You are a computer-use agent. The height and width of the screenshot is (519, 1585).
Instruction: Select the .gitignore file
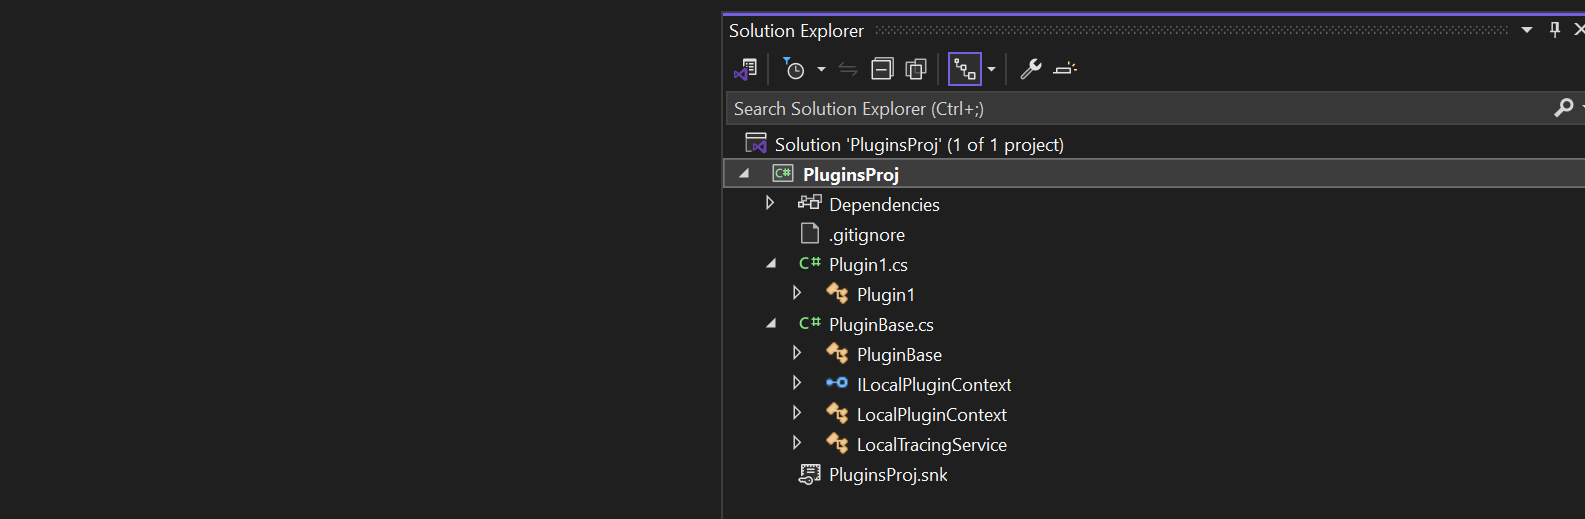pos(866,235)
